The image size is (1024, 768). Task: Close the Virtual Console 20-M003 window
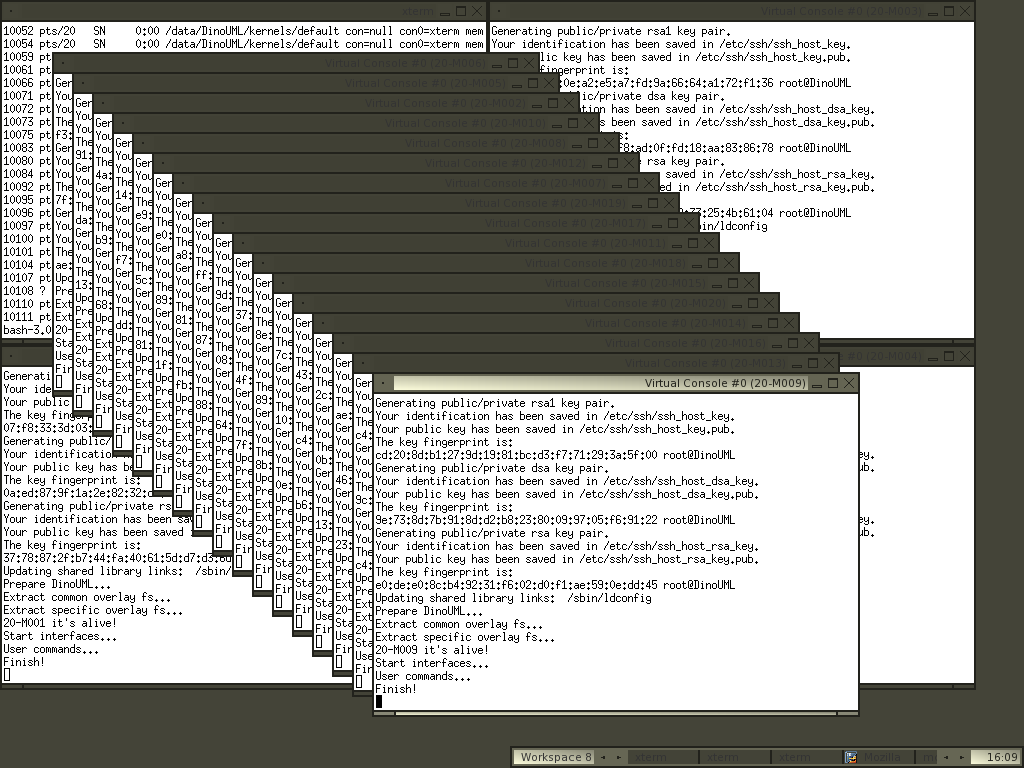(964, 10)
